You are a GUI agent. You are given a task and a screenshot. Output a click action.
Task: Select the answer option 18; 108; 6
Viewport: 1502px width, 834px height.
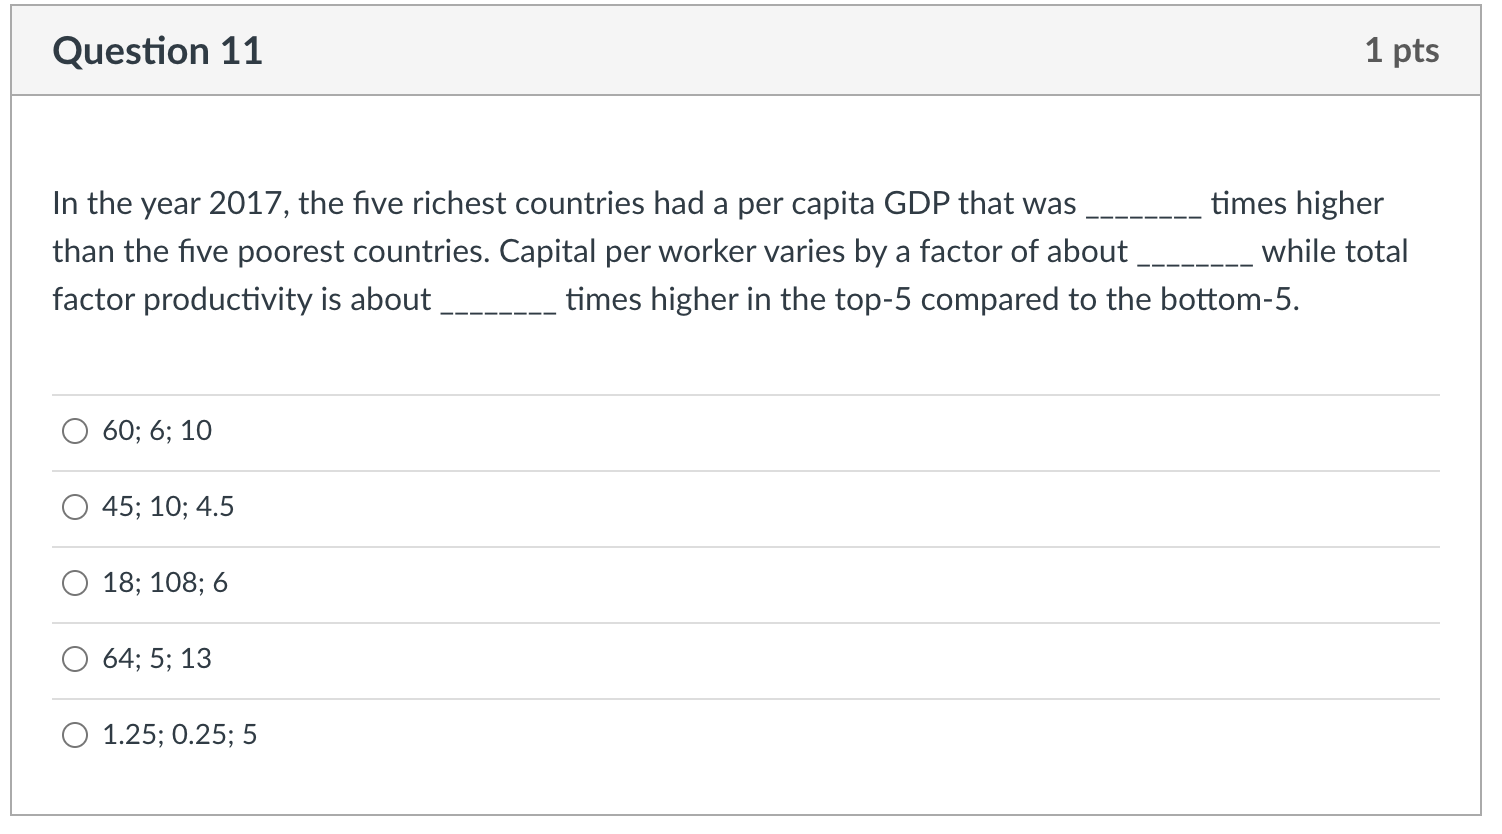coord(74,583)
